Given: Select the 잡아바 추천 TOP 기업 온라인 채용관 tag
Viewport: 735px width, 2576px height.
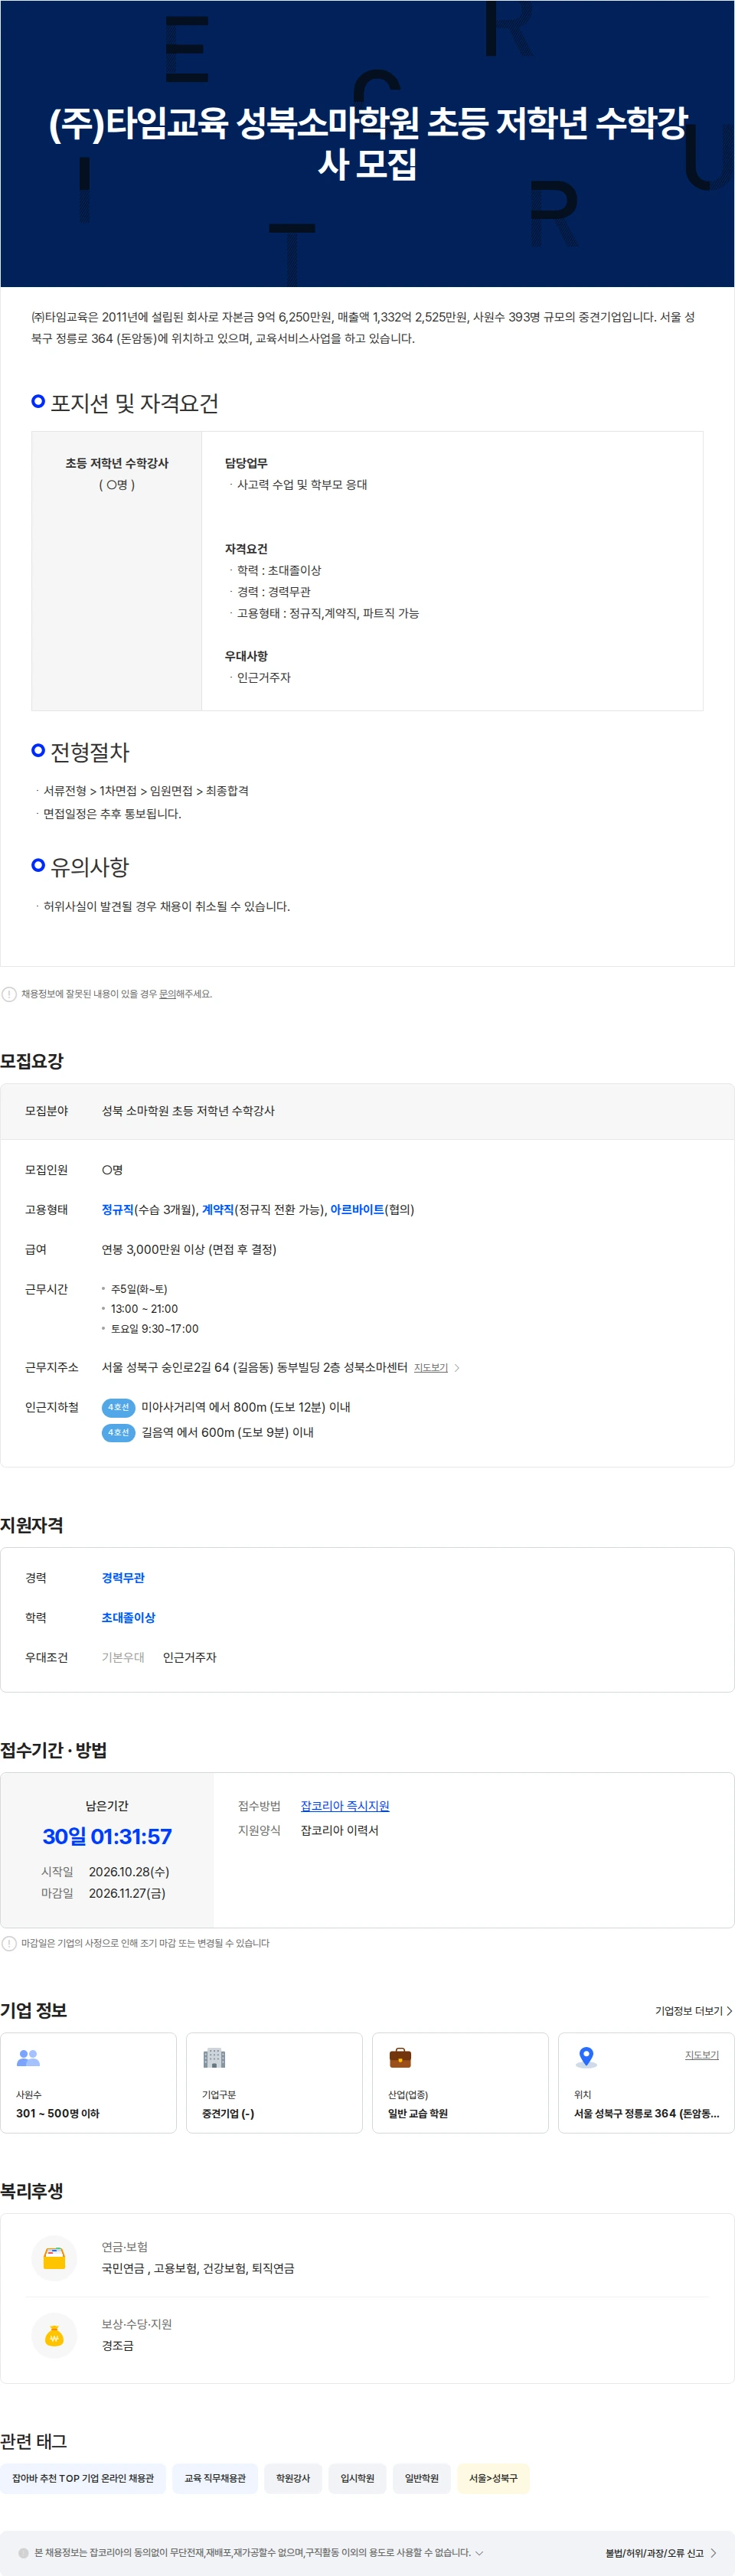Looking at the screenshot, I should [83, 2478].
